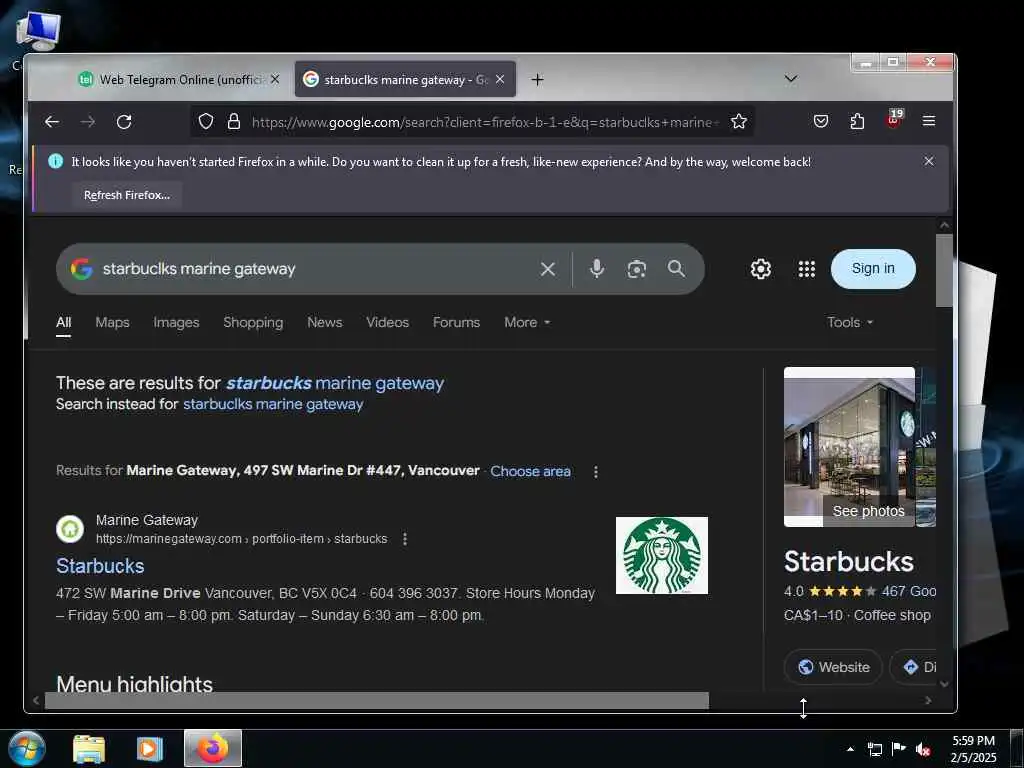Open the Tools dropdown
The height and width of the screenshot is (768, 1024).
tap(850, 323)
